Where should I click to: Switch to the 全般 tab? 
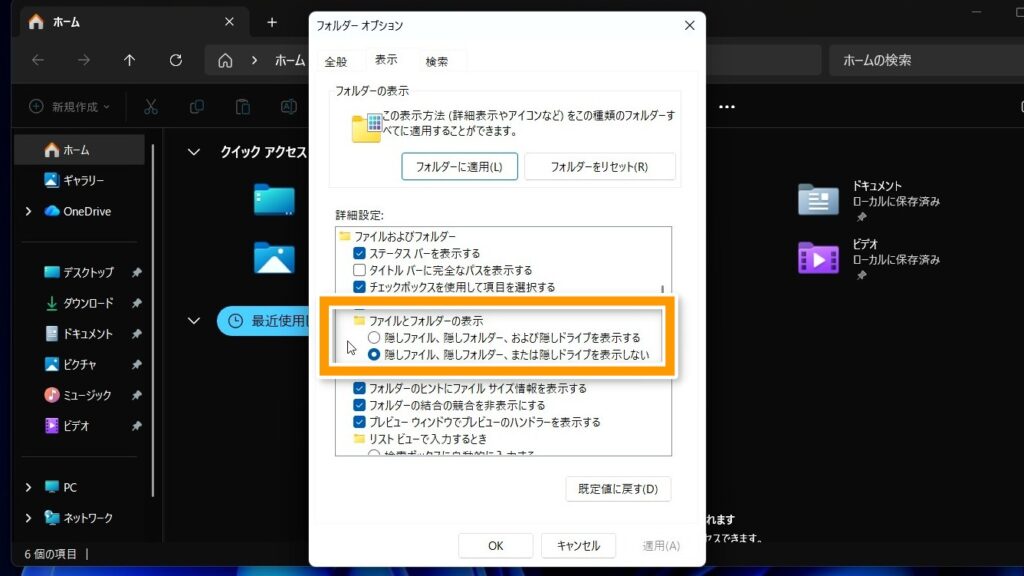pyautogui.click(x=336, y=61)
